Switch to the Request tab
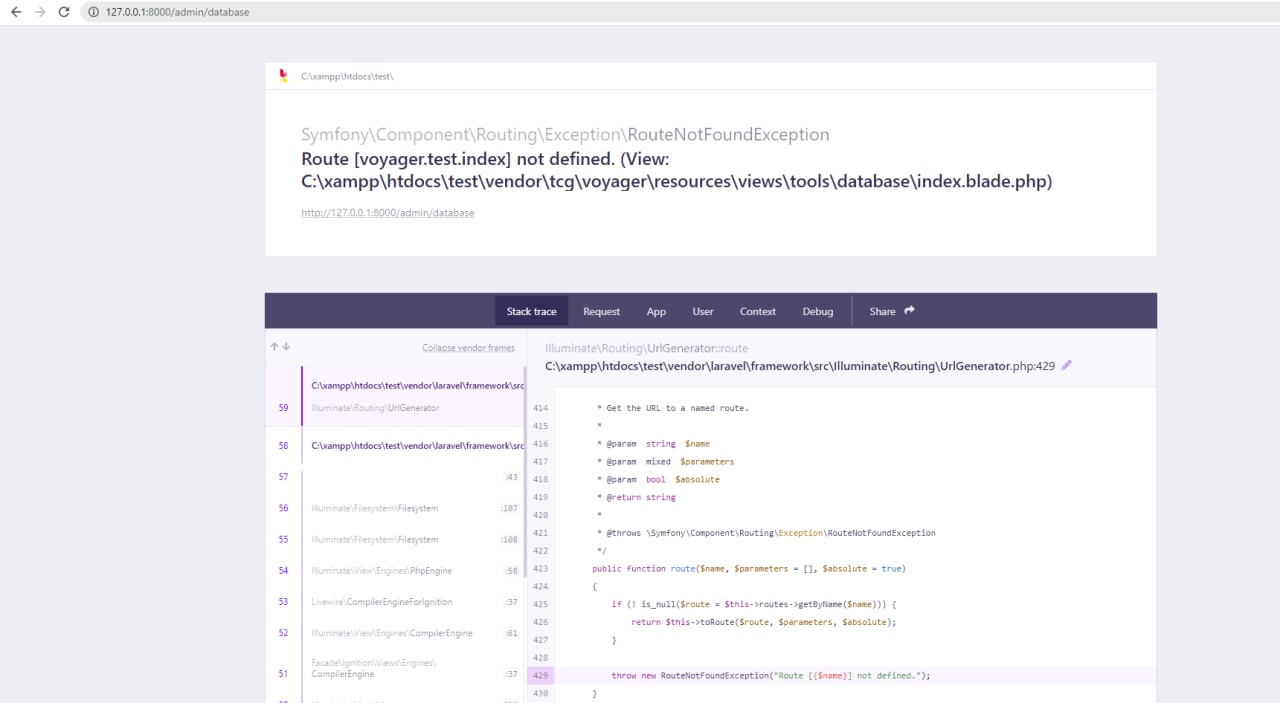 pyautogui.click(x=602, y=311)
